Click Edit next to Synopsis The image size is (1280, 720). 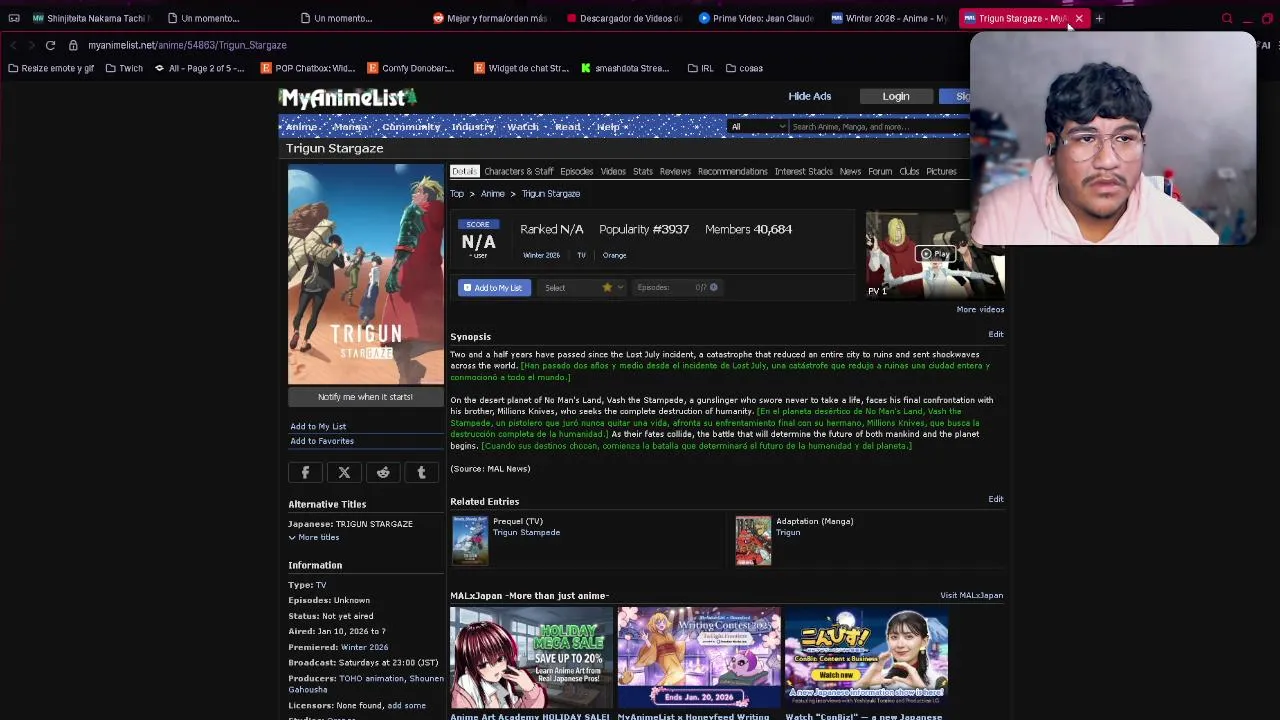(996, 334)
